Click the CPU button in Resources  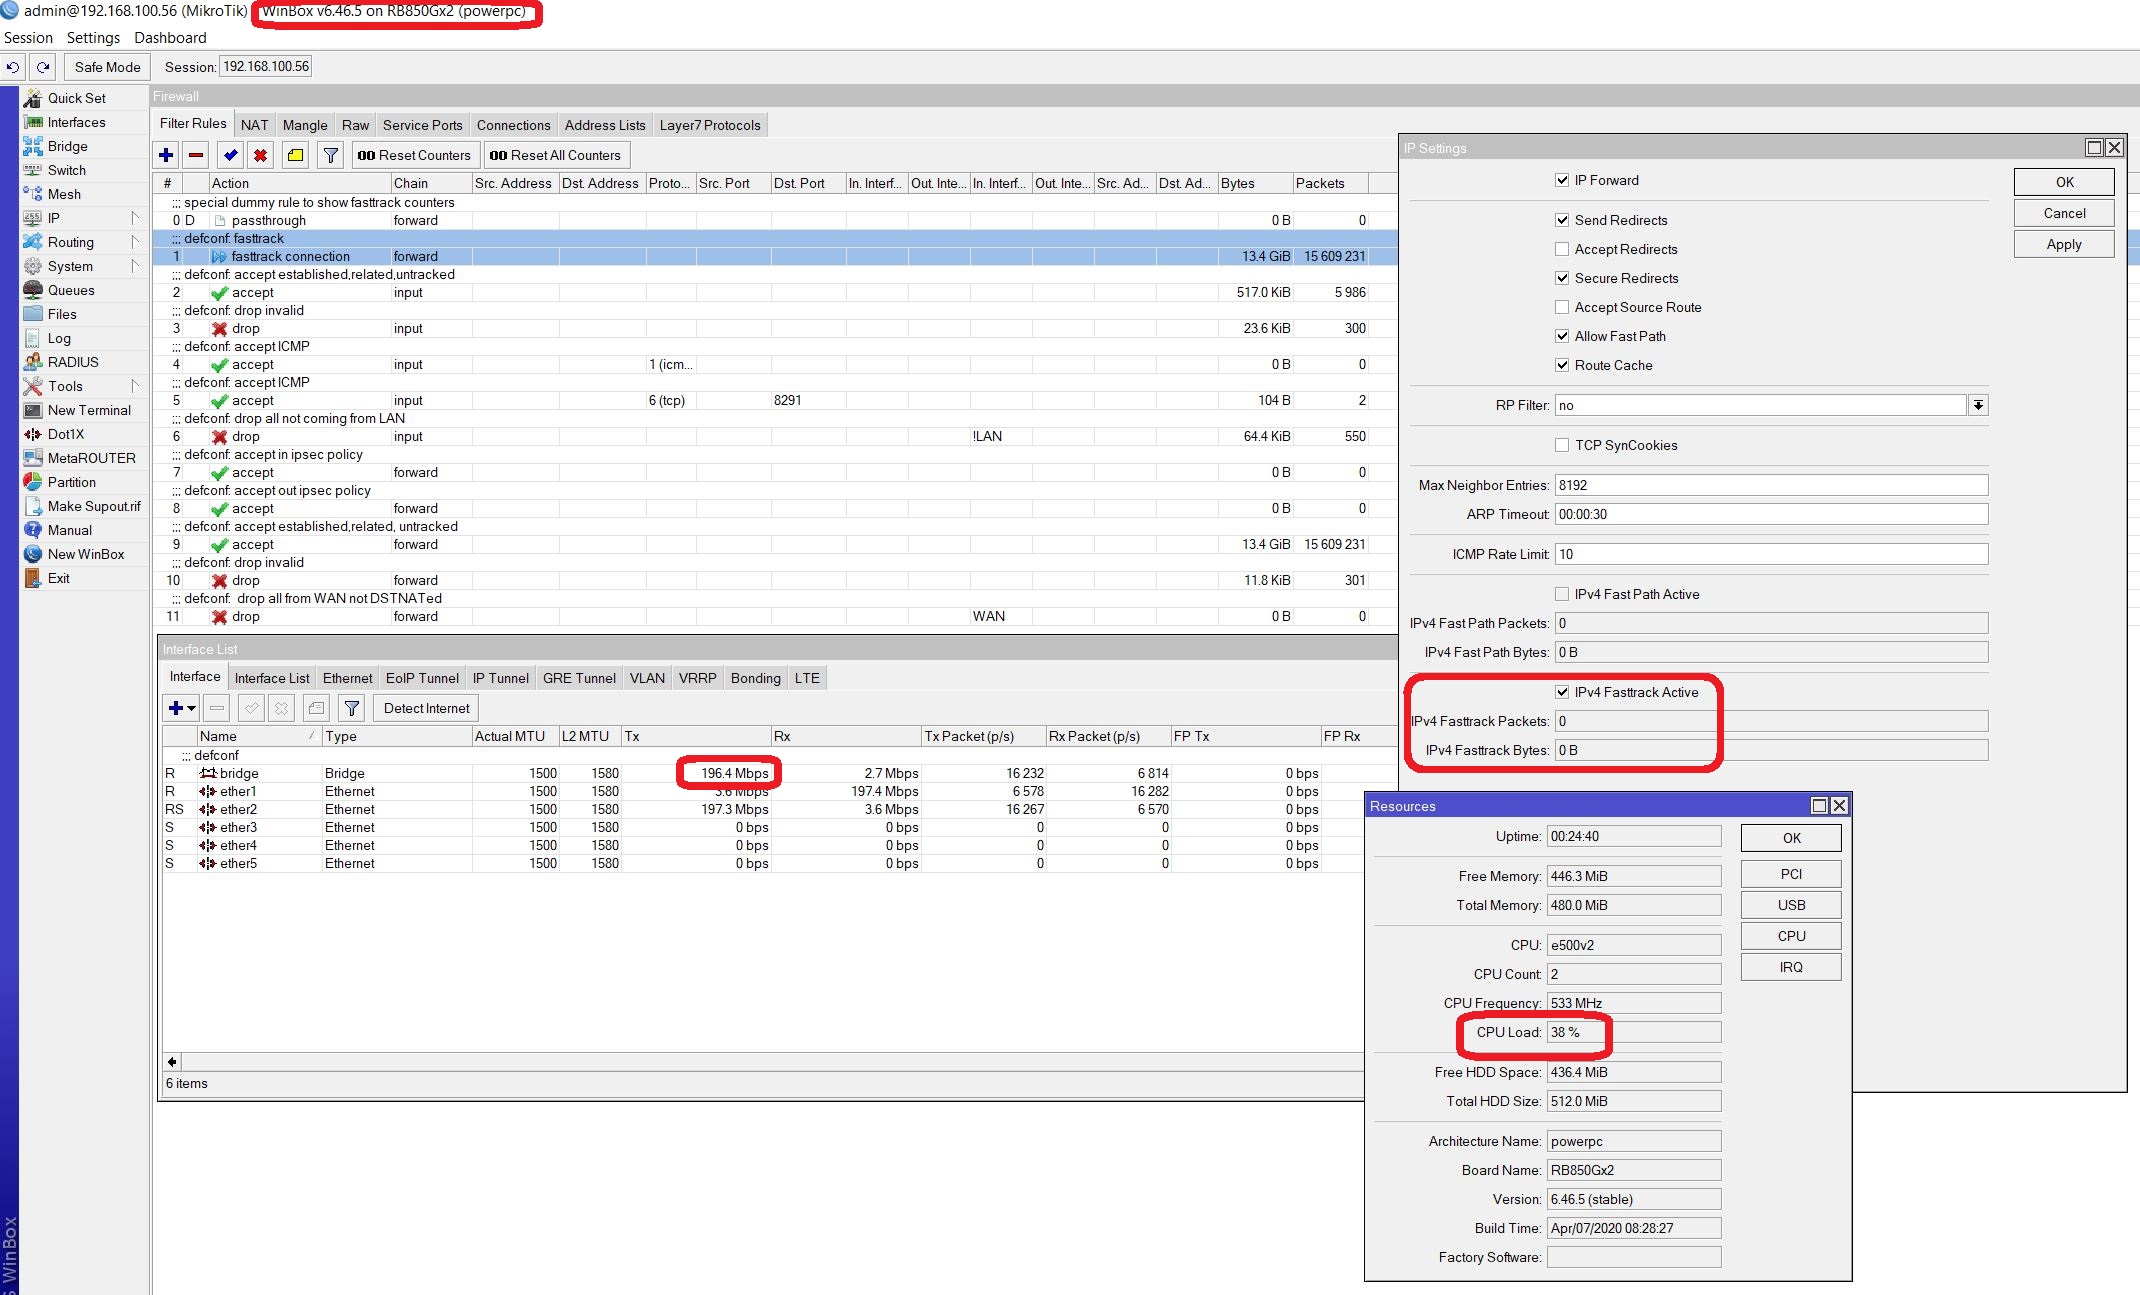(x=1791, y=936)
